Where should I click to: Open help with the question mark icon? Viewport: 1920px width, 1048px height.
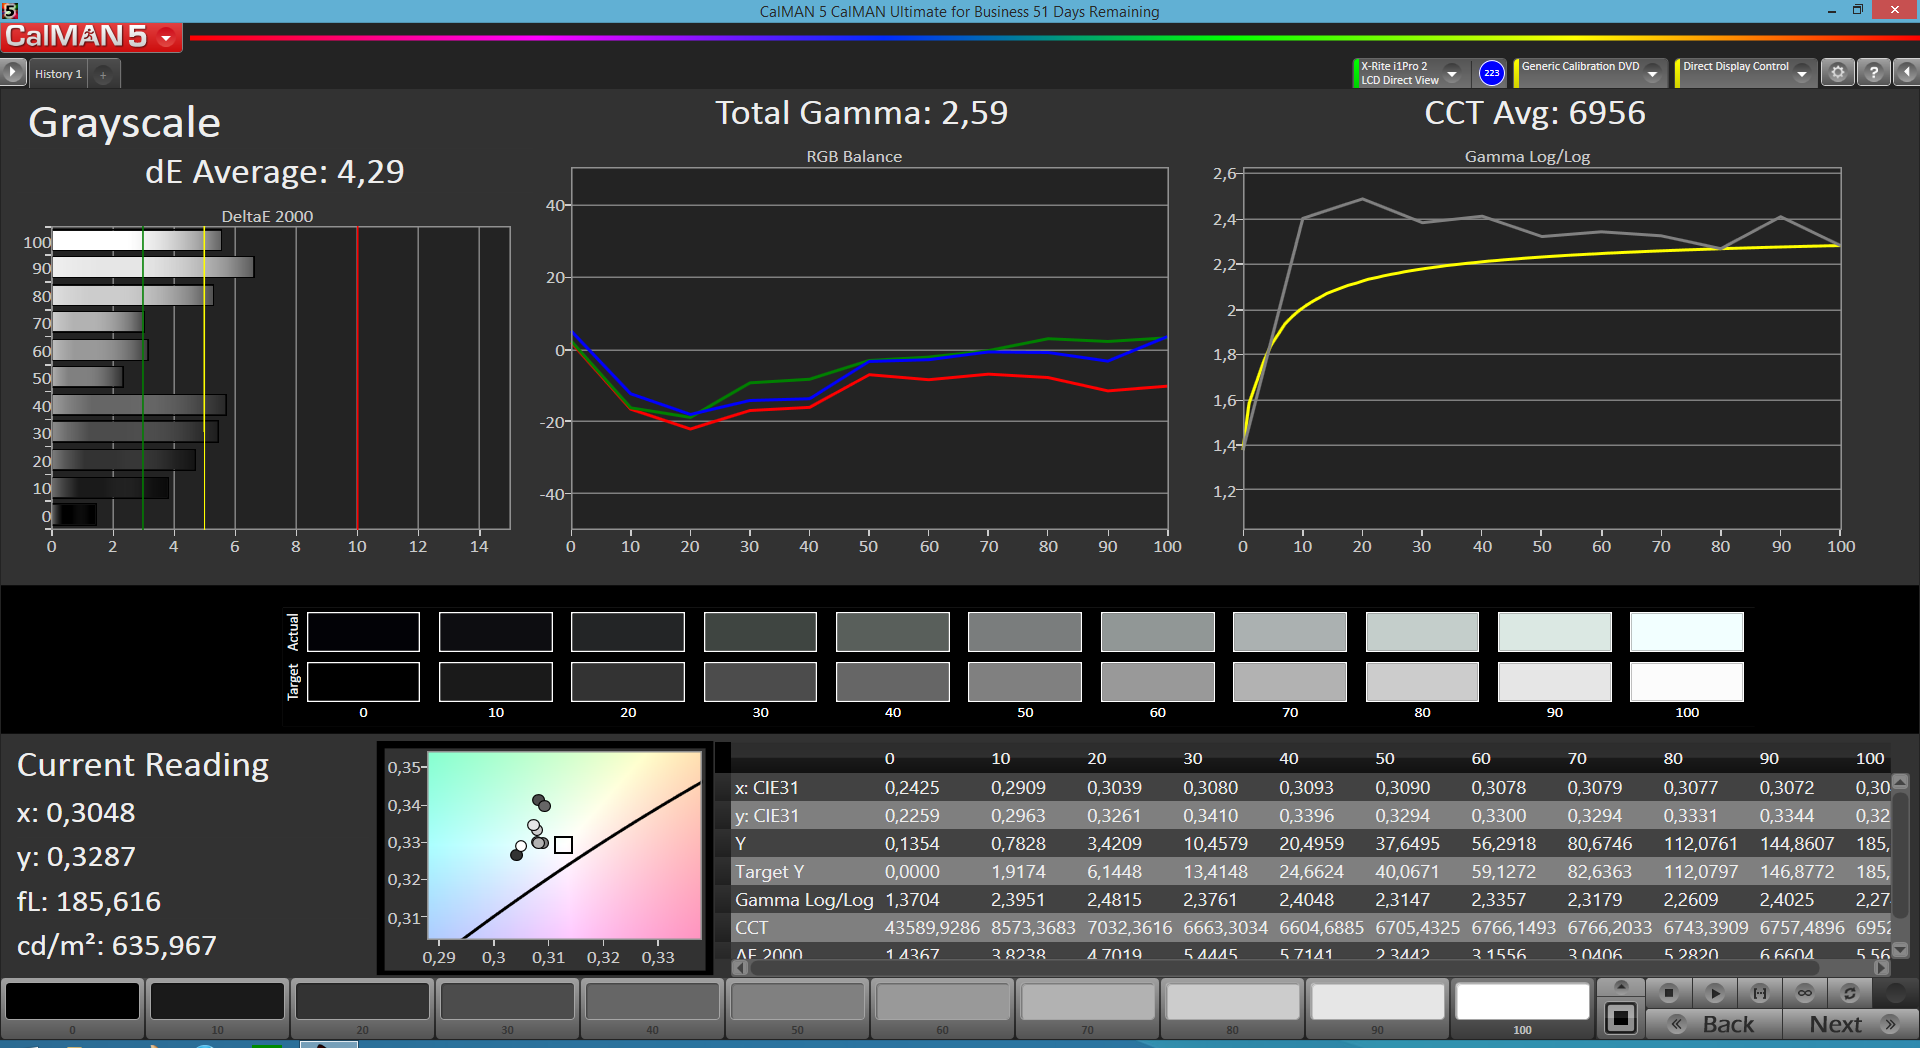click(1874, 72)
